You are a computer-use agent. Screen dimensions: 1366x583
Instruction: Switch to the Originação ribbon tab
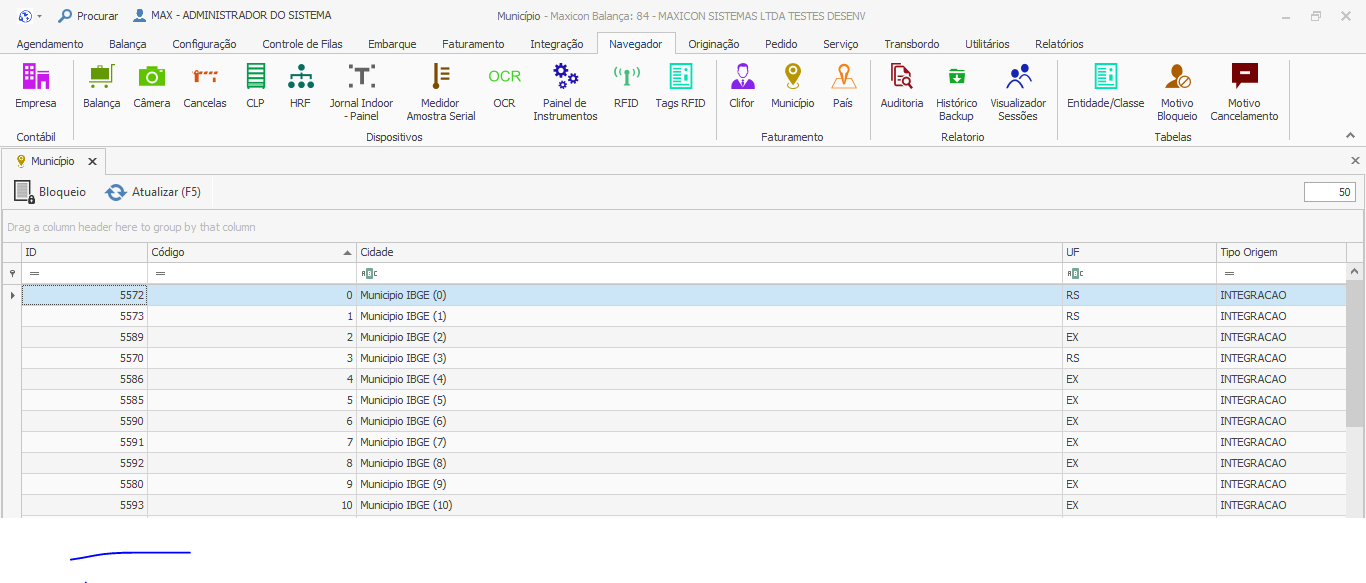pyautogui.click(x=714, y=44)
